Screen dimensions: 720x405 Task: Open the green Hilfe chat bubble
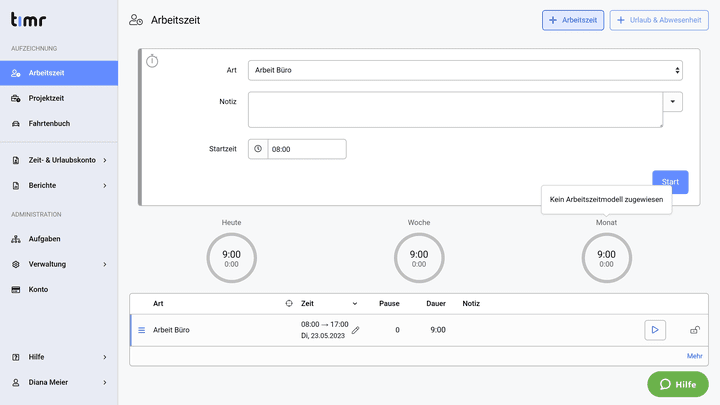(678, 384)
